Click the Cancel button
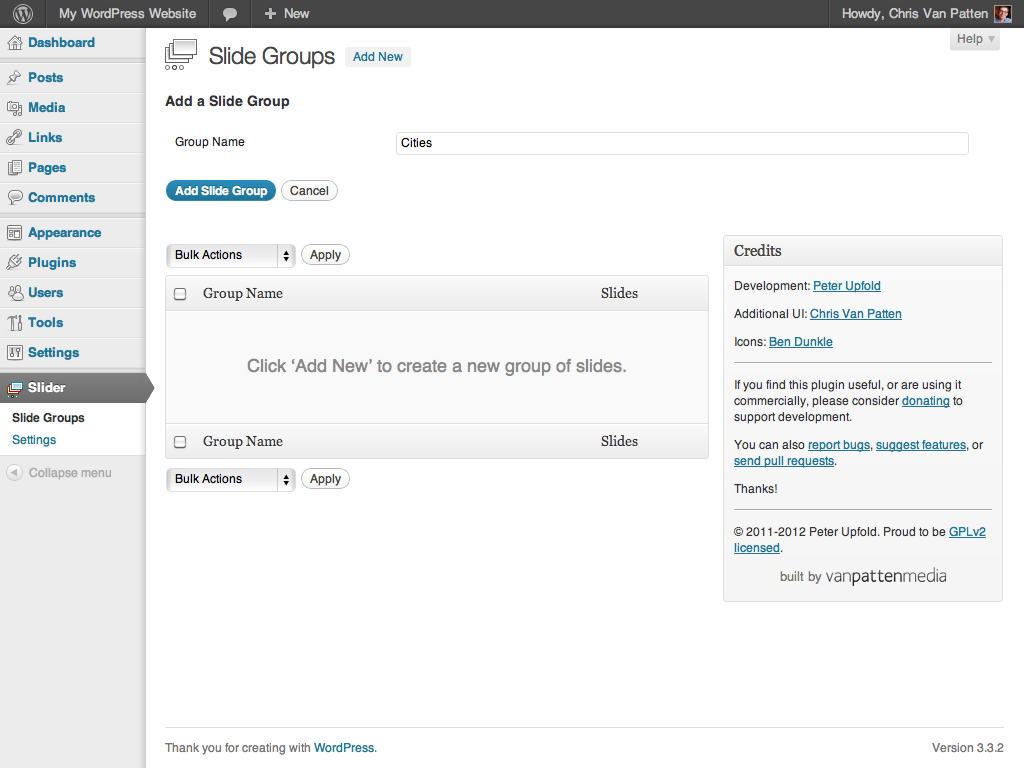1024x768 pixels. pos(309,191)
